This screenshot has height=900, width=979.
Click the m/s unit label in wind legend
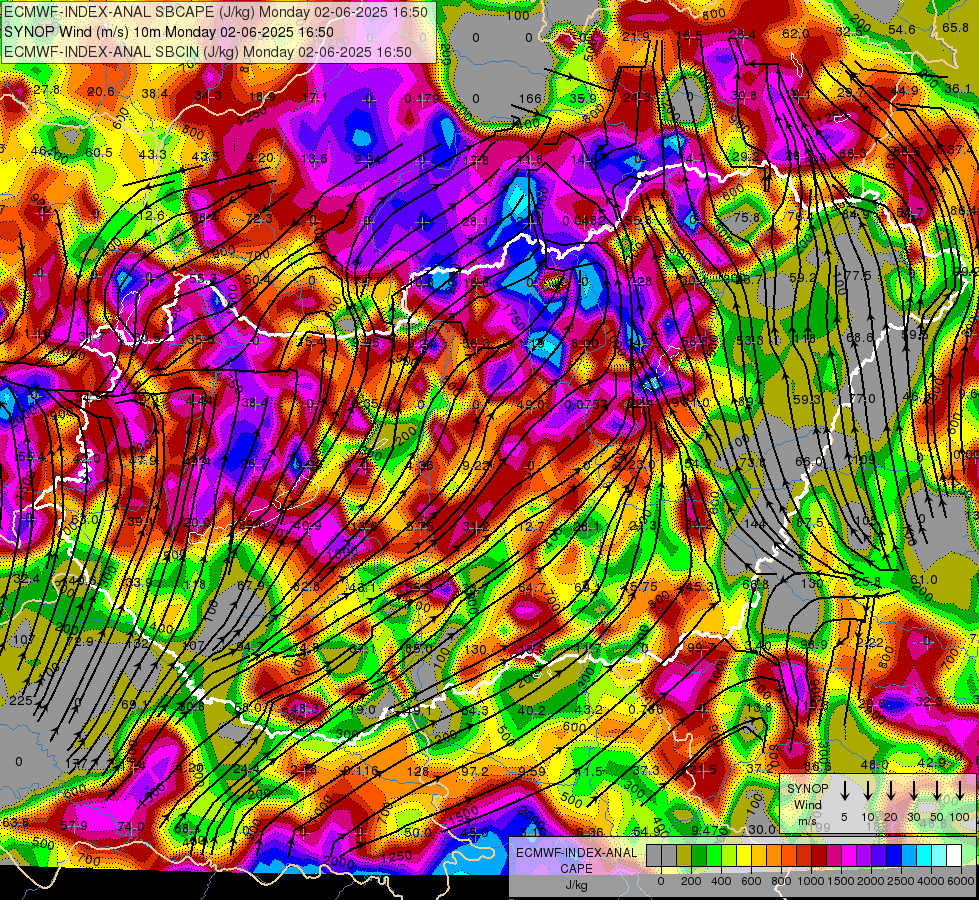click(x=807, y=821)
